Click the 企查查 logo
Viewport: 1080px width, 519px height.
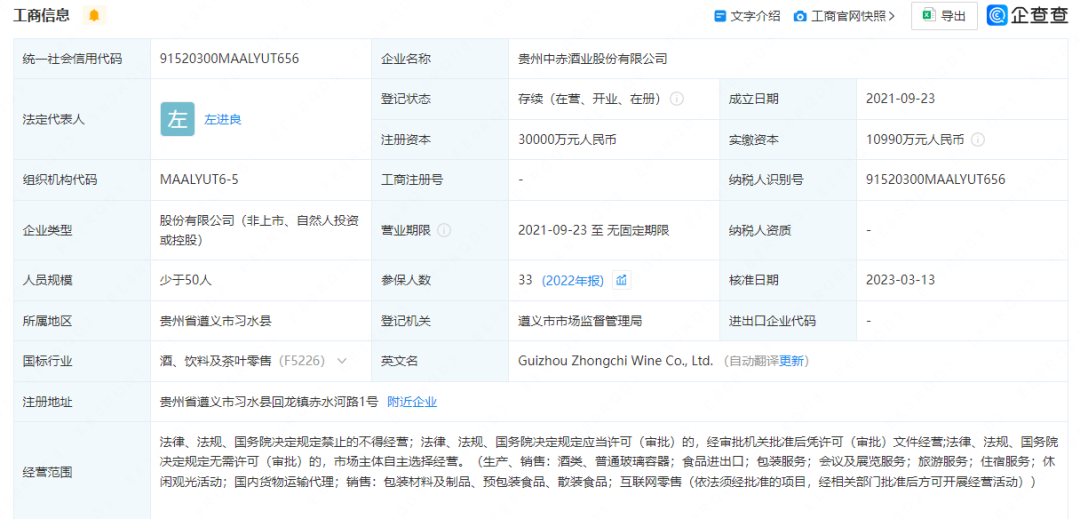point(1027,15)
